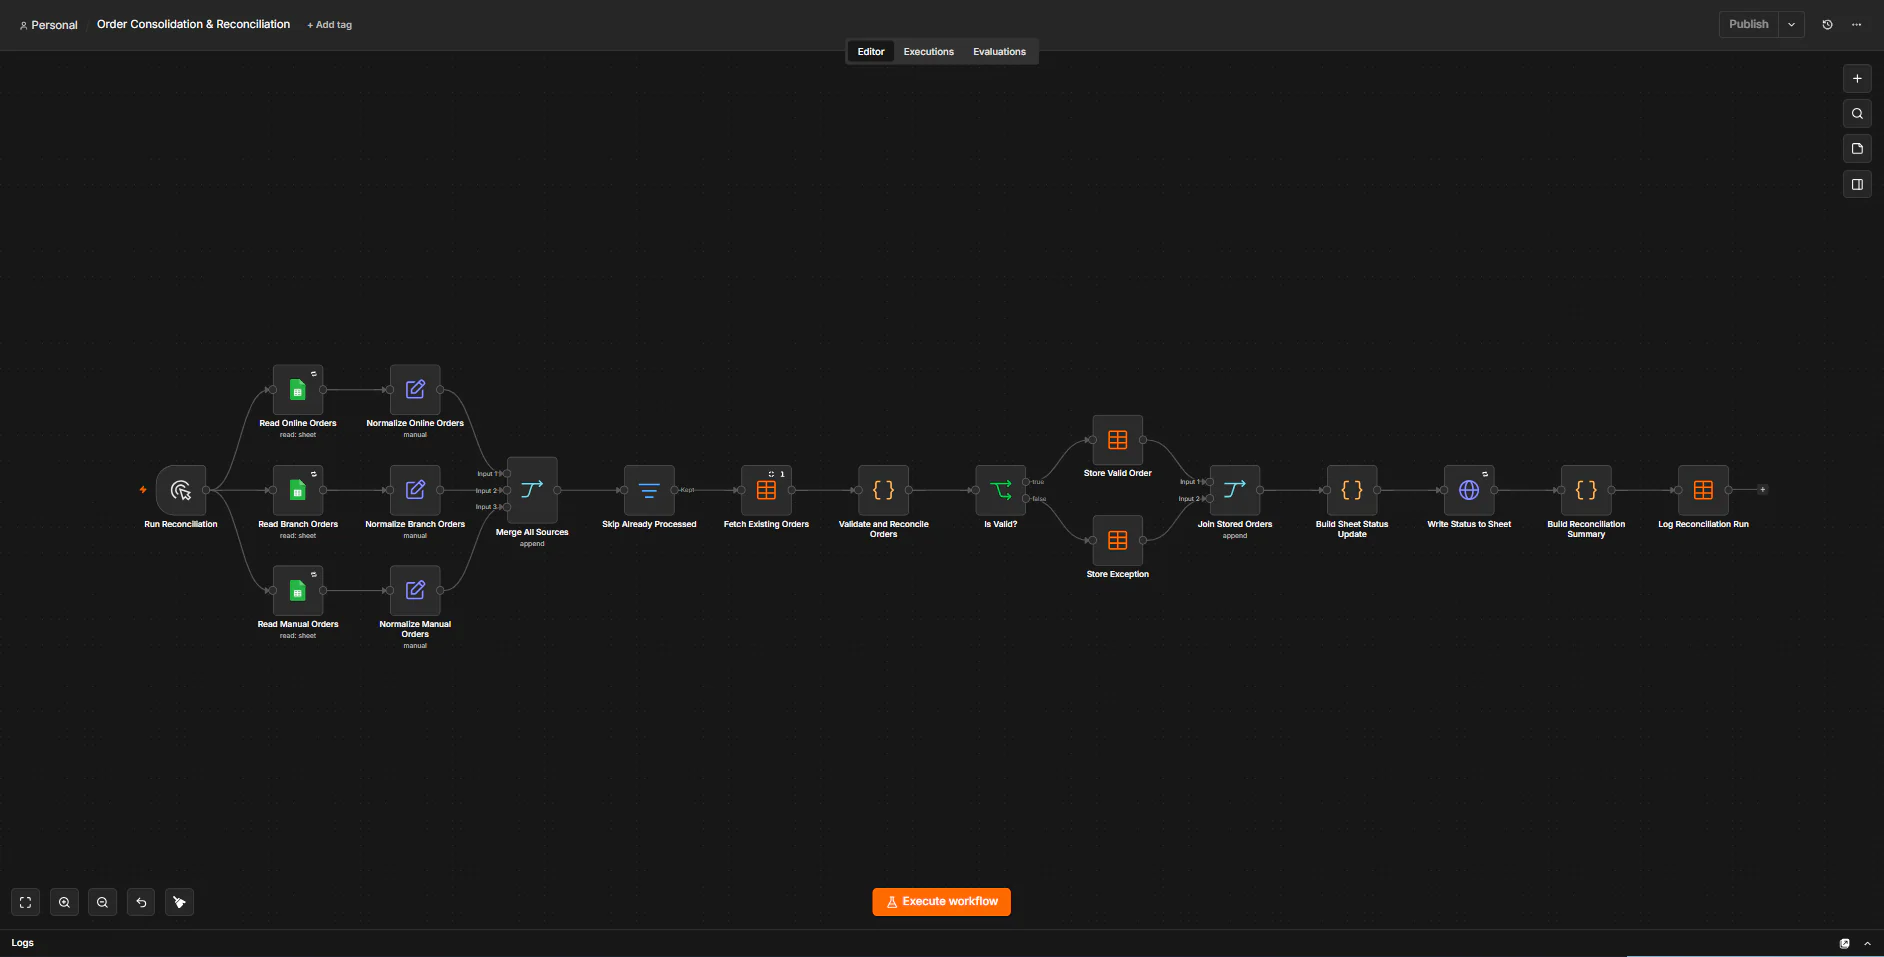Click the Join Stored Orders merge node

click(1235, 490)
